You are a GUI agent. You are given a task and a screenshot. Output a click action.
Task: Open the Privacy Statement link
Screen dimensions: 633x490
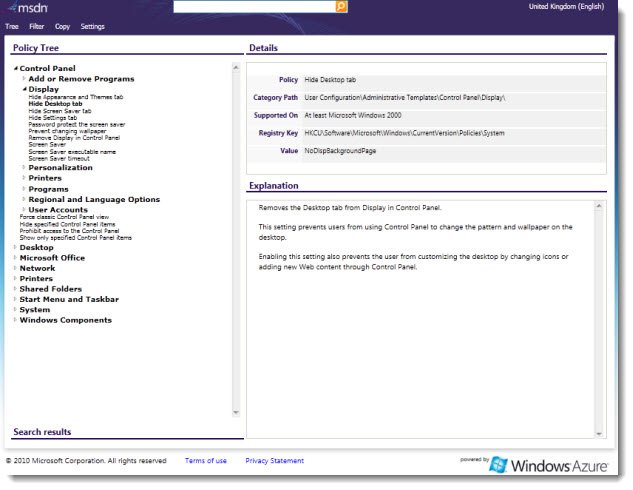tap(275, 461)
